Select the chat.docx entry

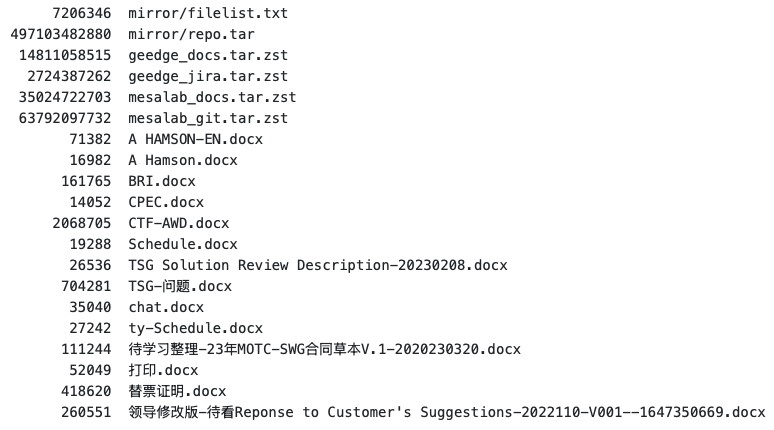166,308
